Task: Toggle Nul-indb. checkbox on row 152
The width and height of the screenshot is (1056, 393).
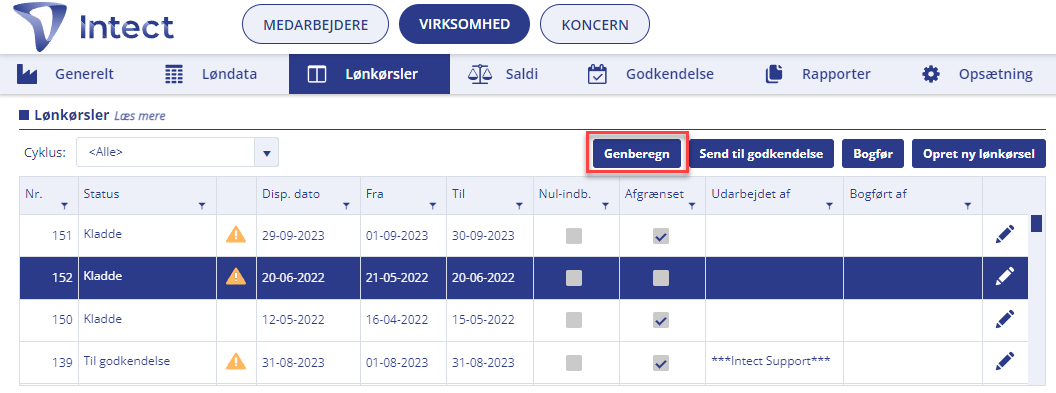Action: pos(574,278)
